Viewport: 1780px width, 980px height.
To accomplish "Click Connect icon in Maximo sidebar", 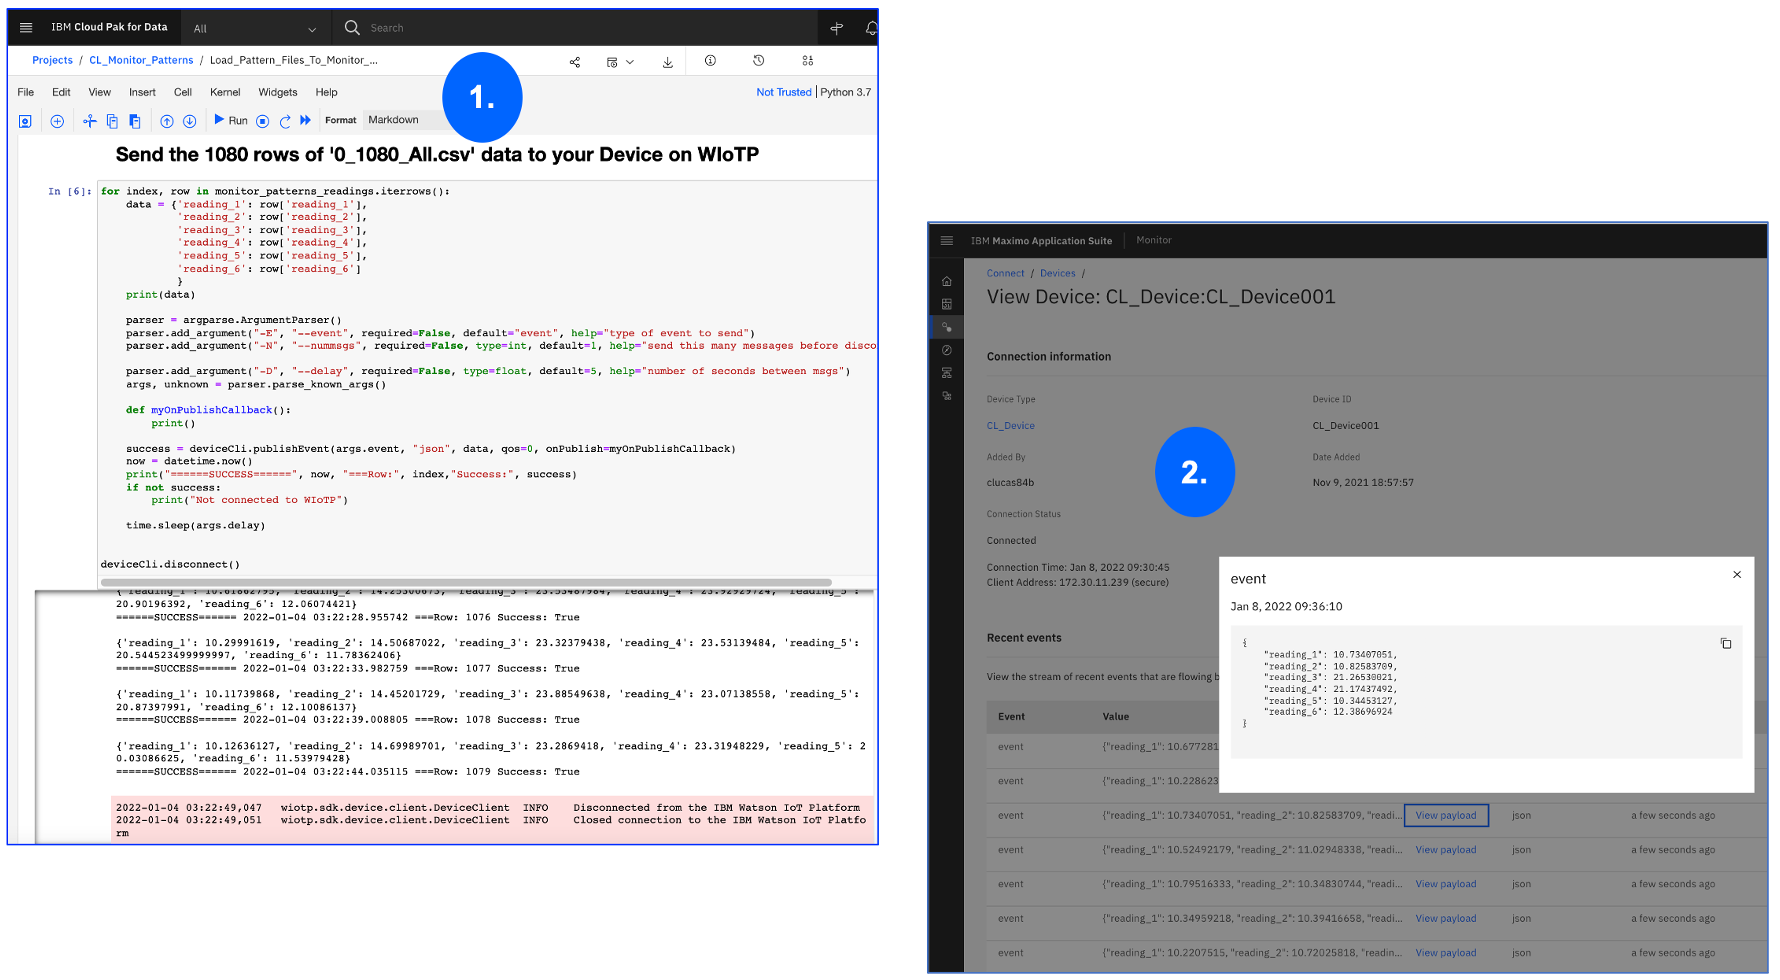I will click(x=947, y=327).
